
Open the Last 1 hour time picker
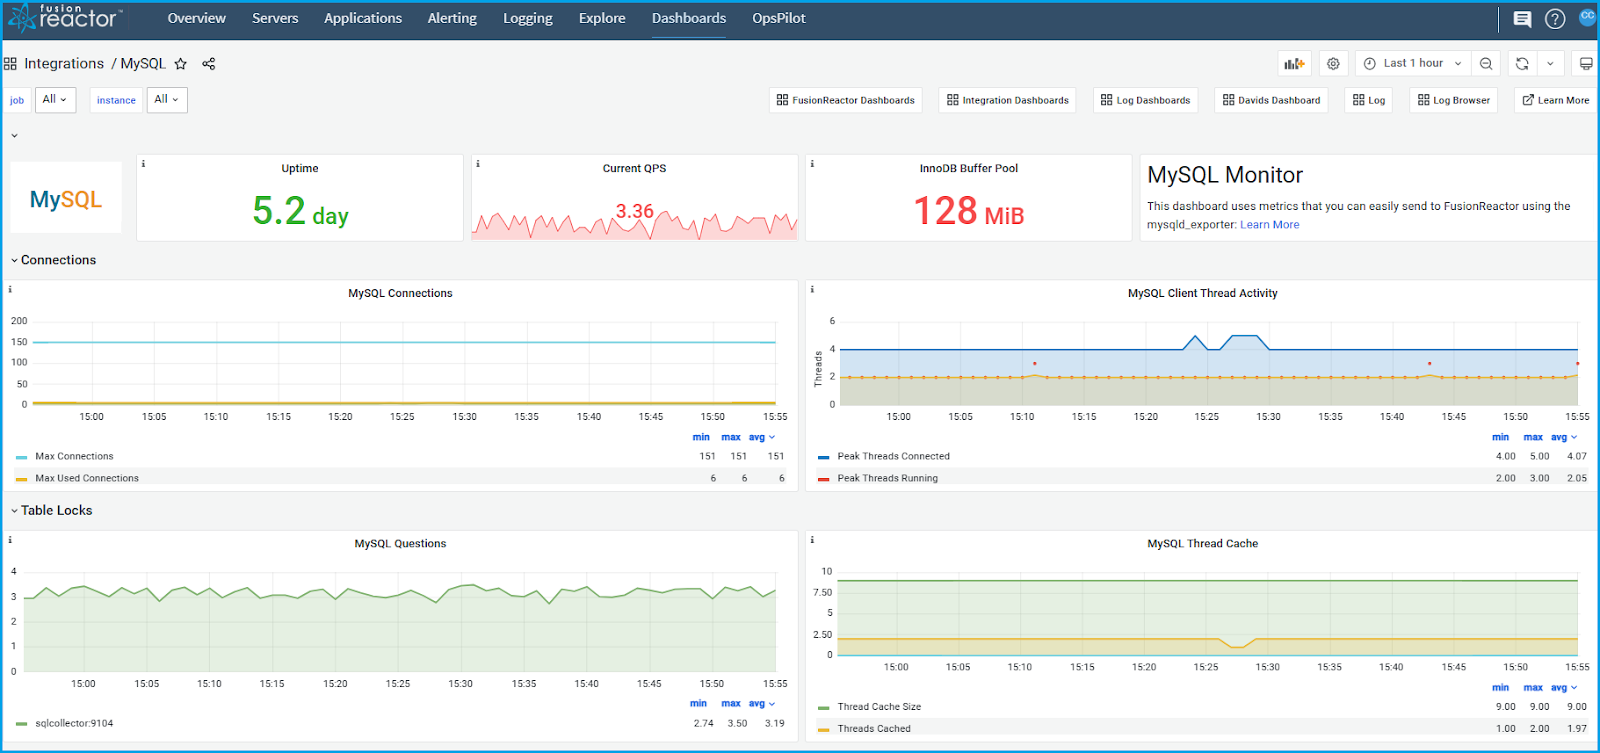(x=1412, y=63)
